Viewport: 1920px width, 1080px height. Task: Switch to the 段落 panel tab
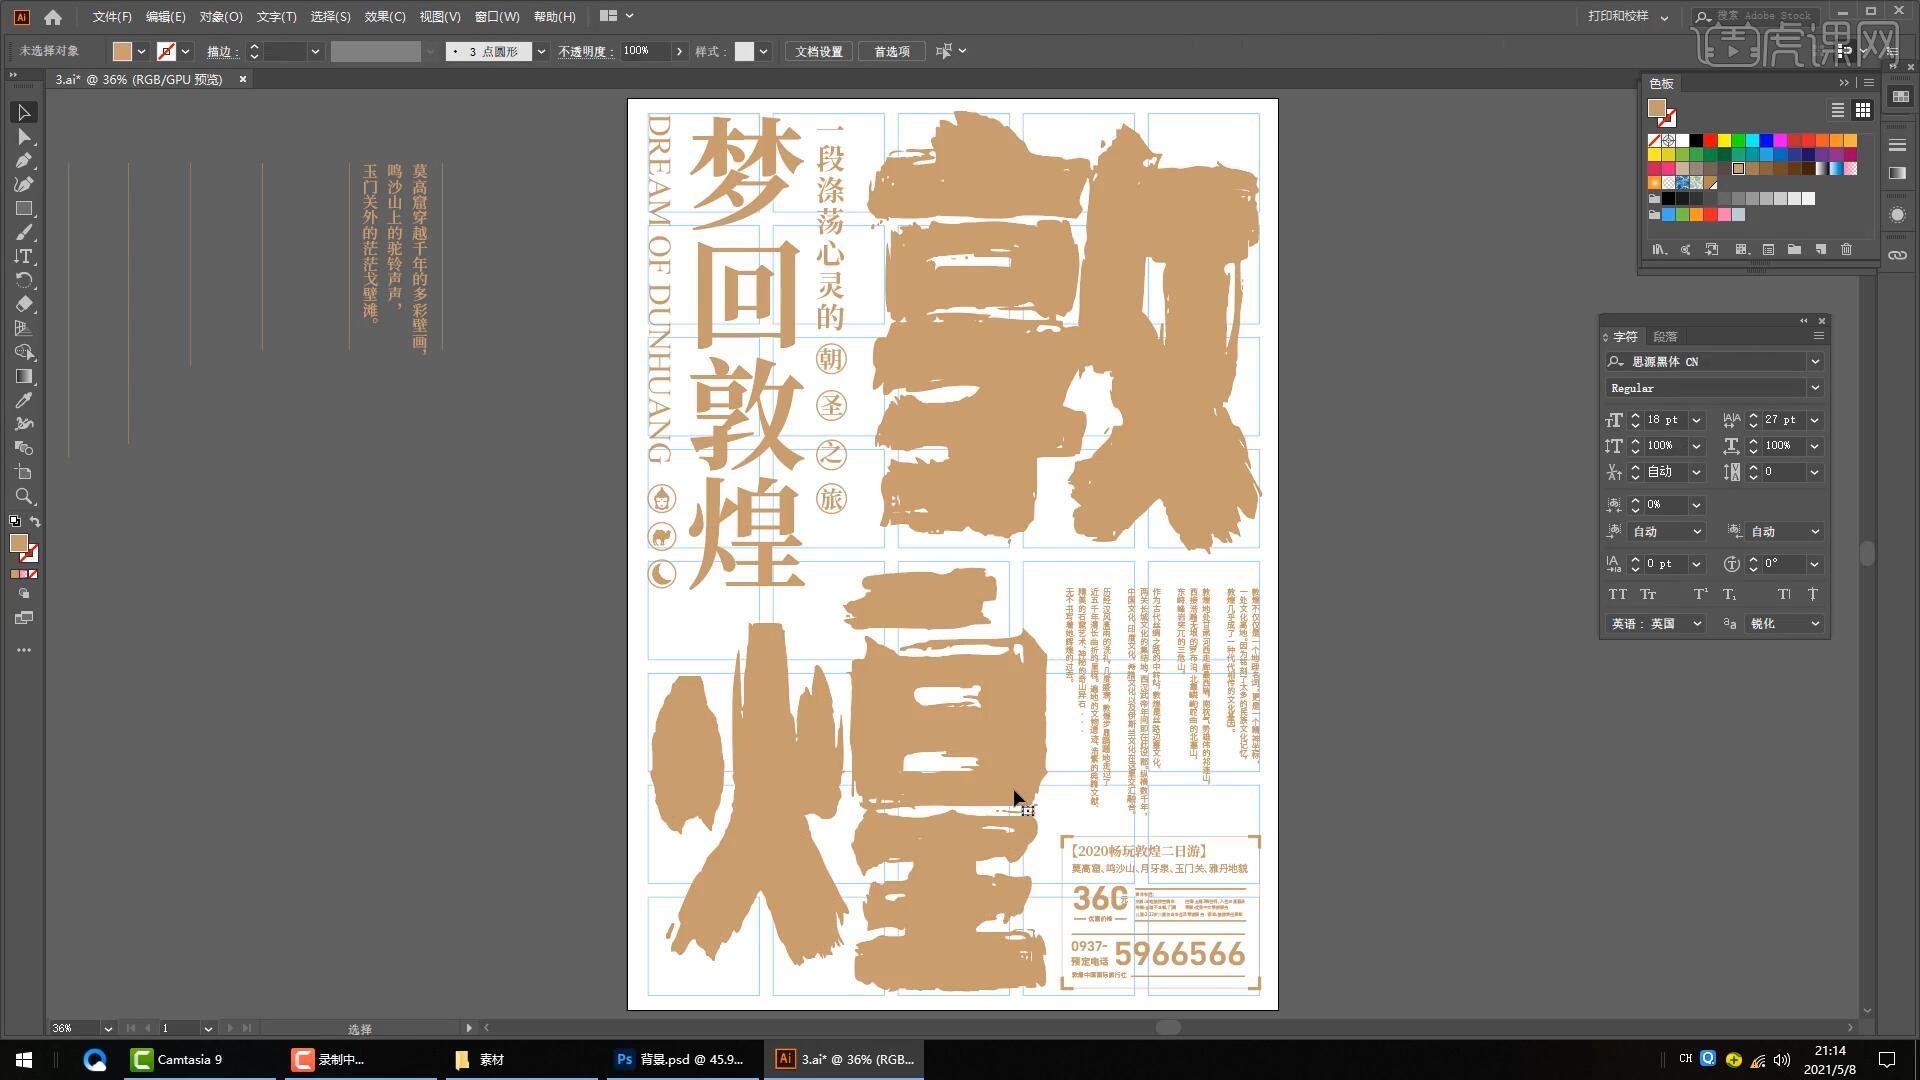[1665, 337]
